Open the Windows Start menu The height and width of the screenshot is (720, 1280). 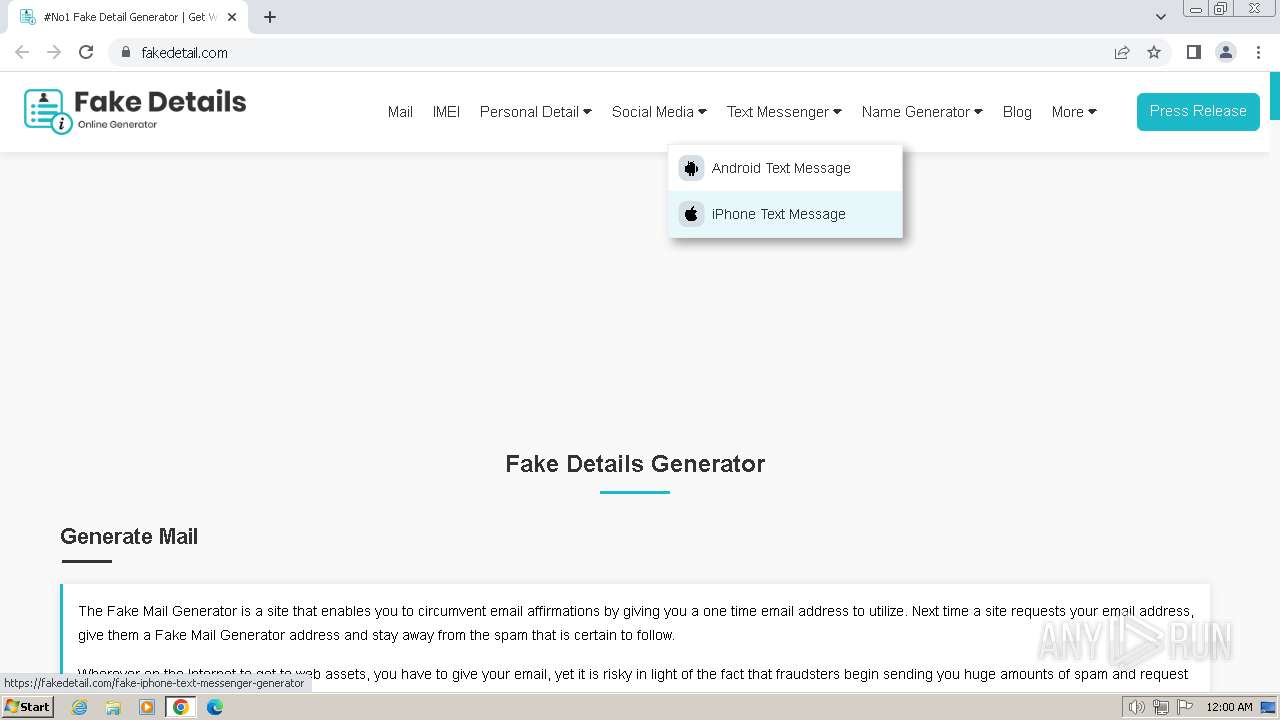point(27,707)
